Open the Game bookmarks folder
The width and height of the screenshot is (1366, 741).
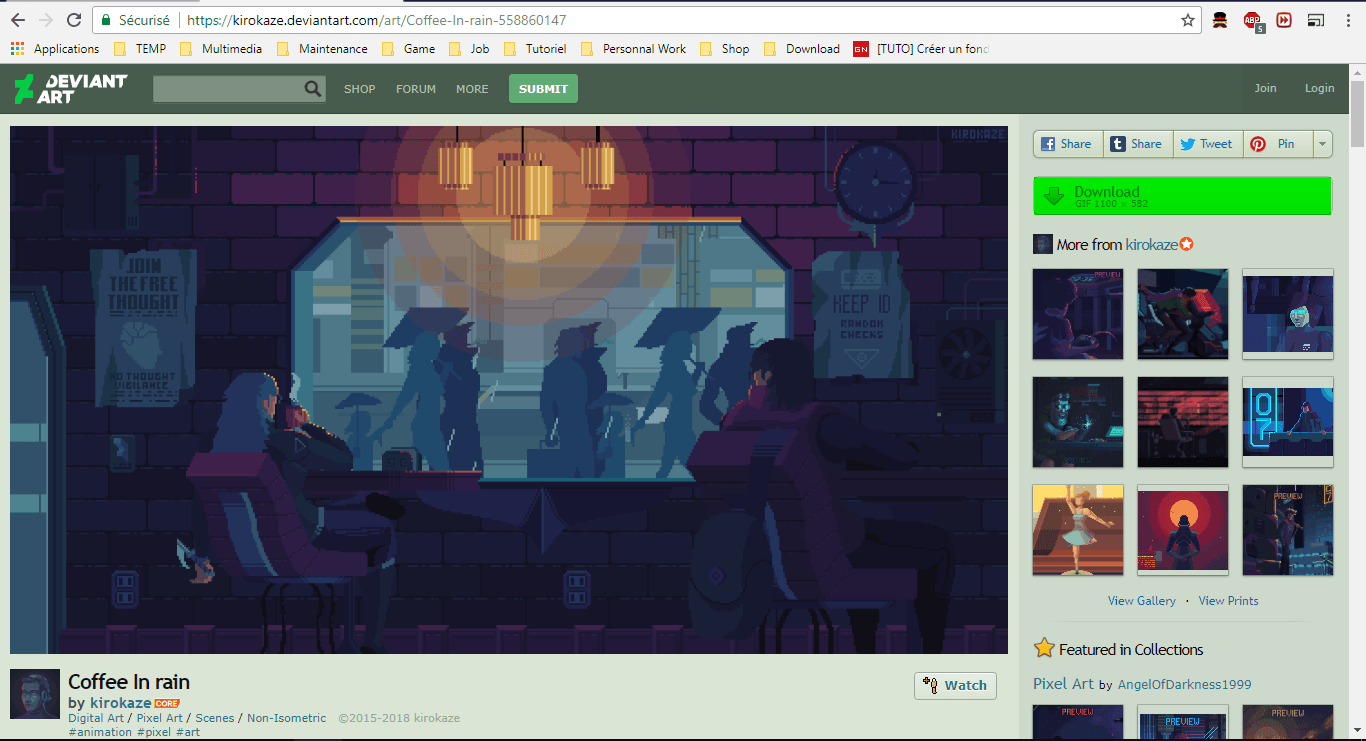(409, 49)
